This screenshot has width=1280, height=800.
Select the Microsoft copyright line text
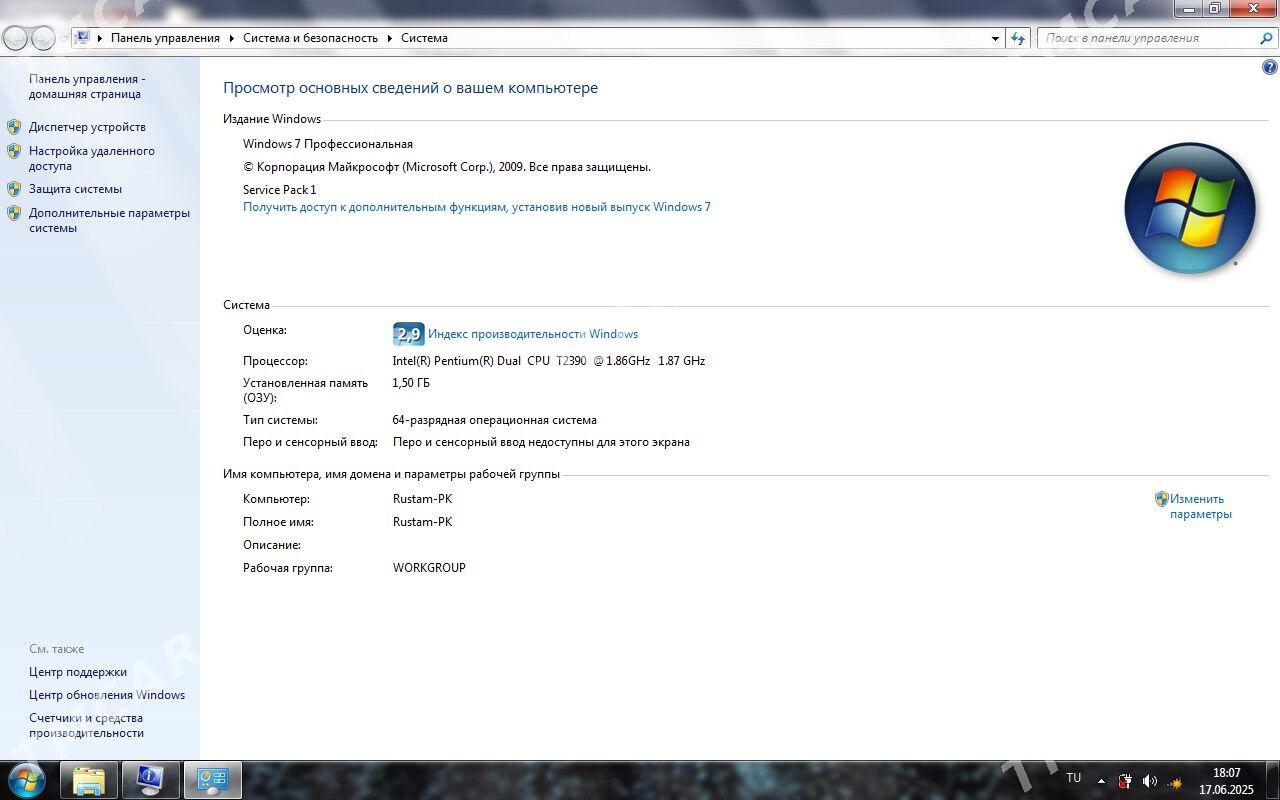click(x=447, y=167)
